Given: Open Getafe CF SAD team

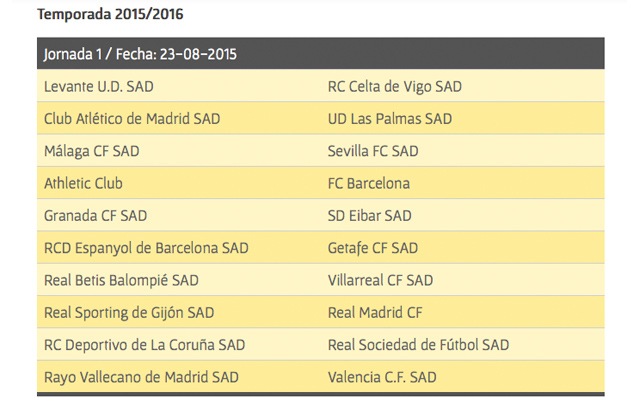Looking at the screenshot, I should 373,248.
